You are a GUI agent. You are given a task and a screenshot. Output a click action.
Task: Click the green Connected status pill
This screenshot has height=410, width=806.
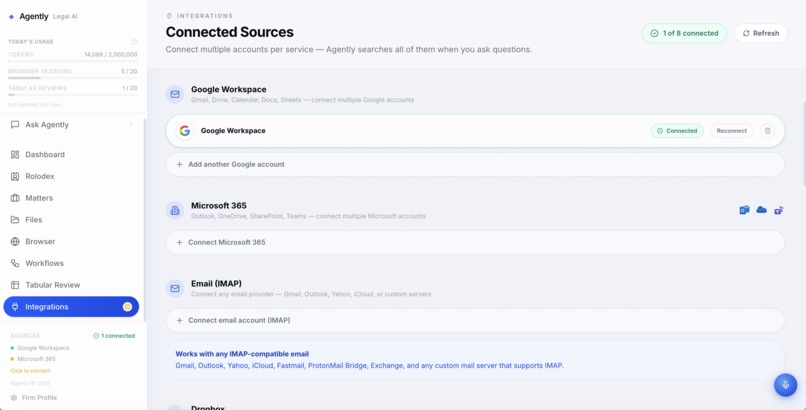point(677,131)
